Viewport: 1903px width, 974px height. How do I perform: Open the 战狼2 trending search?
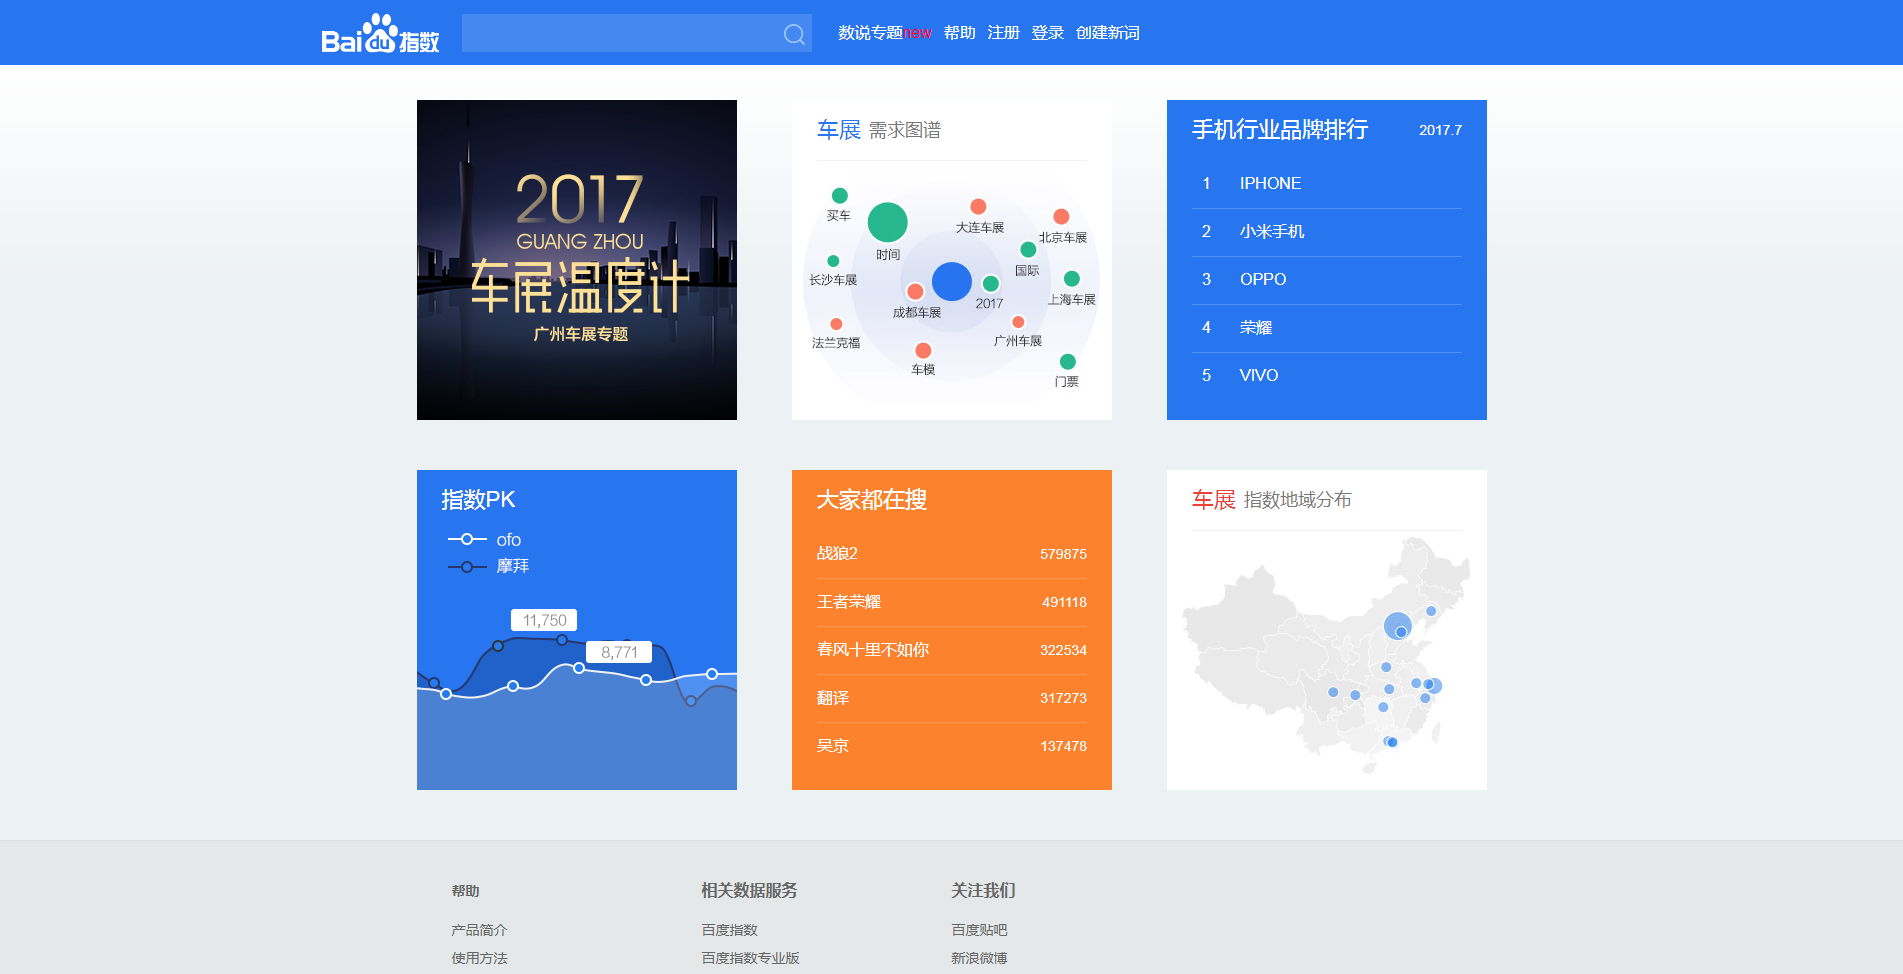click(x=952, y=554)
